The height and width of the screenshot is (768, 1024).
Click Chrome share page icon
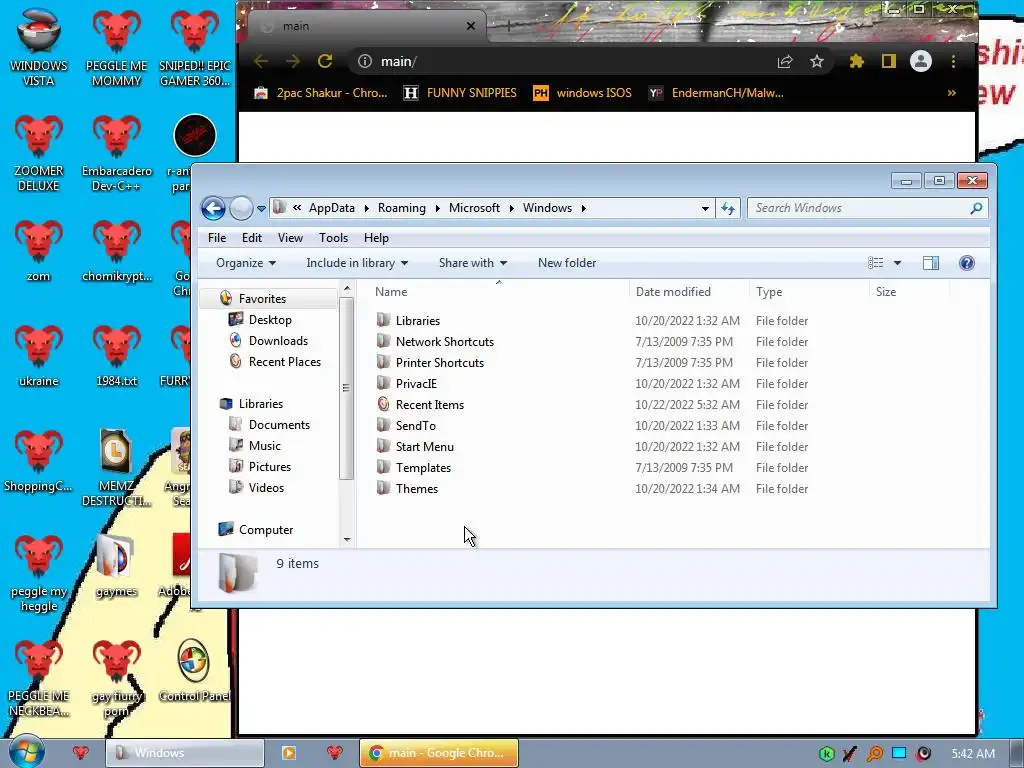(x=785, y=61)
